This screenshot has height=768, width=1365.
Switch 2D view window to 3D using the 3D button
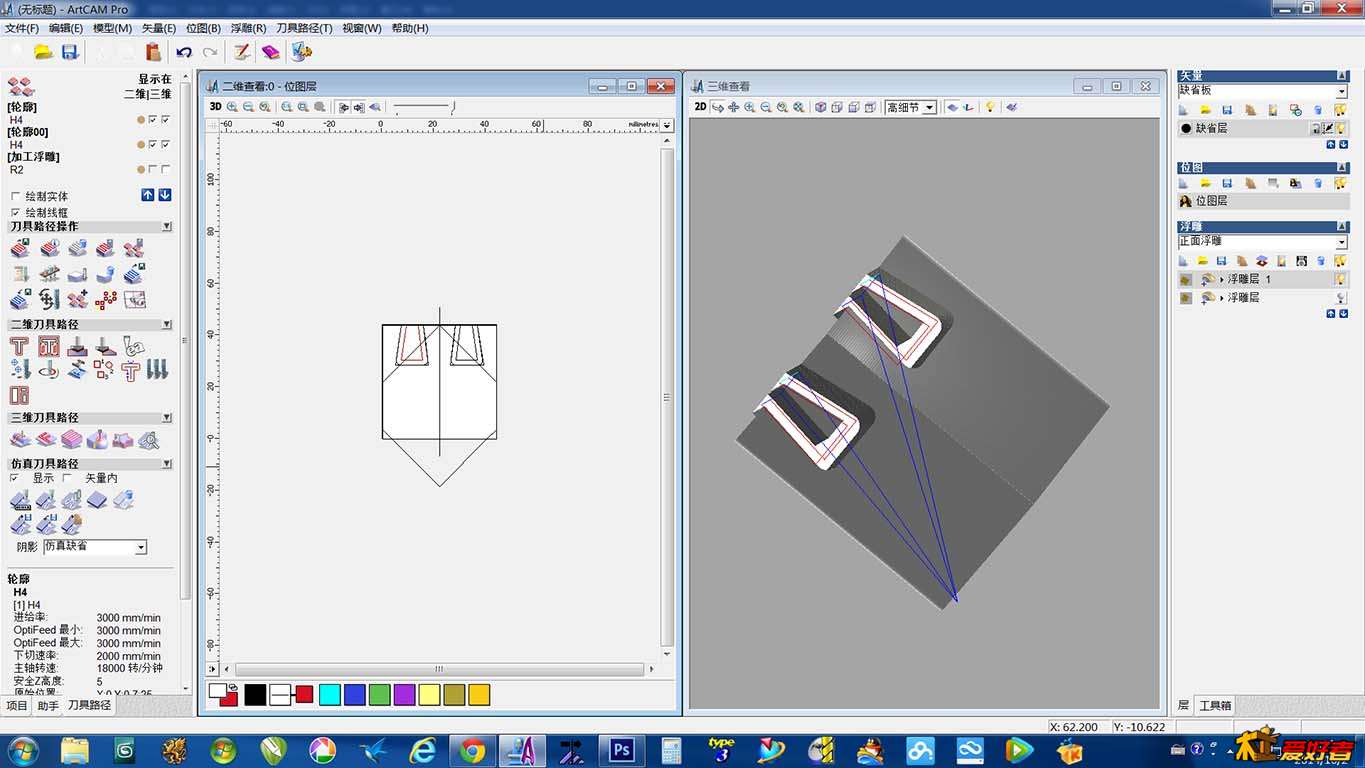pyautogui.click(x=215, y=107)
